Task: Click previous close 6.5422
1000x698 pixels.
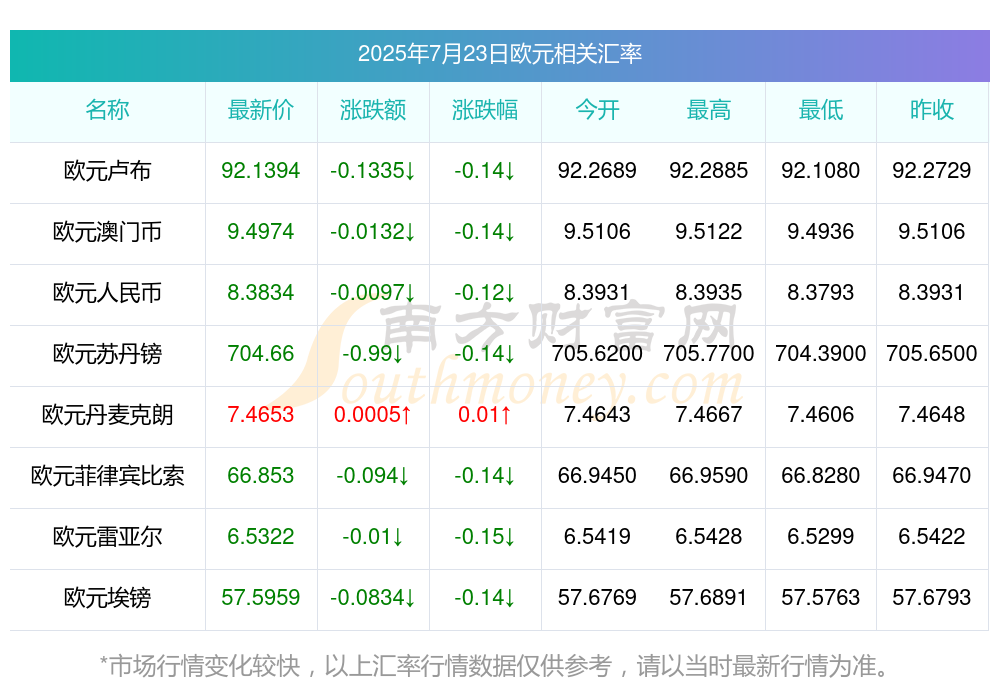Action: [x=932, y=537]
